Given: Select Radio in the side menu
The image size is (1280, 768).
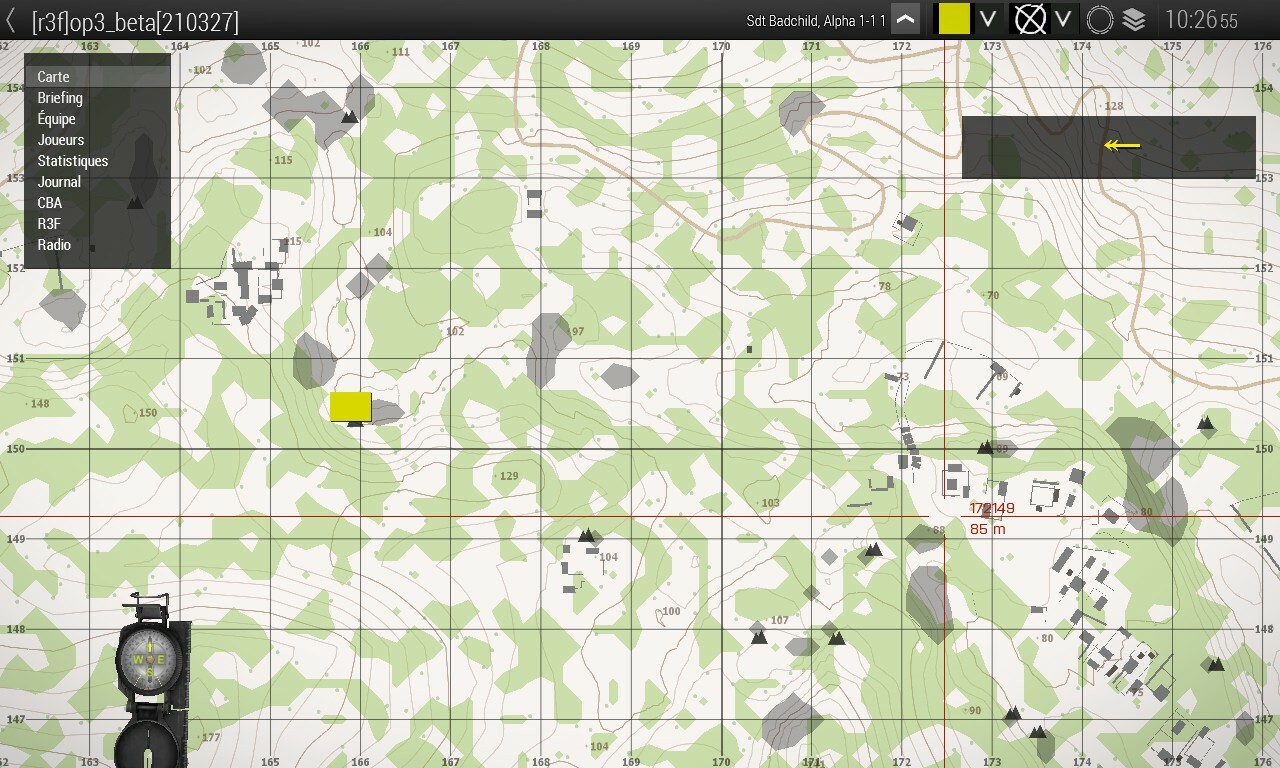Looking at the screenshot, I should (54, 245).
